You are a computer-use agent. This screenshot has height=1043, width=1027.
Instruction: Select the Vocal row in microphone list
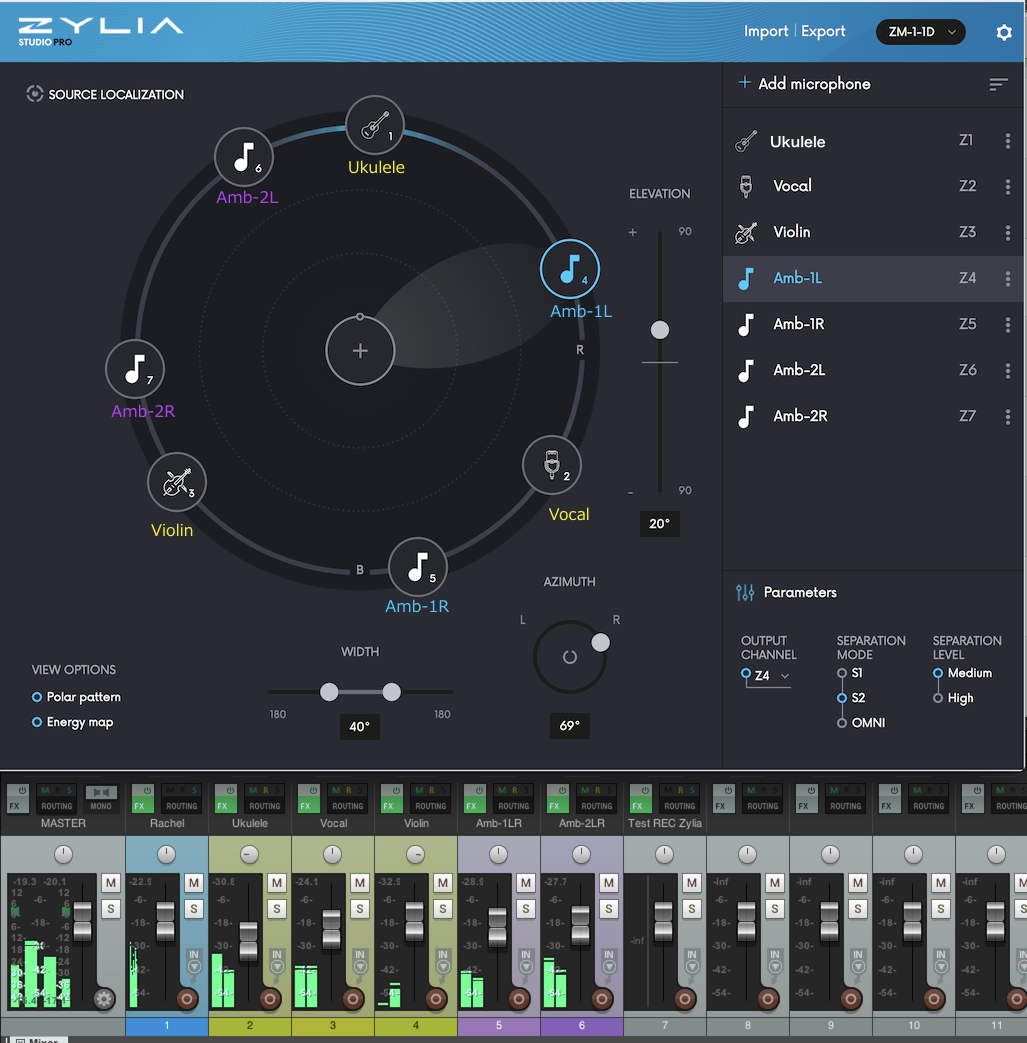873,186
